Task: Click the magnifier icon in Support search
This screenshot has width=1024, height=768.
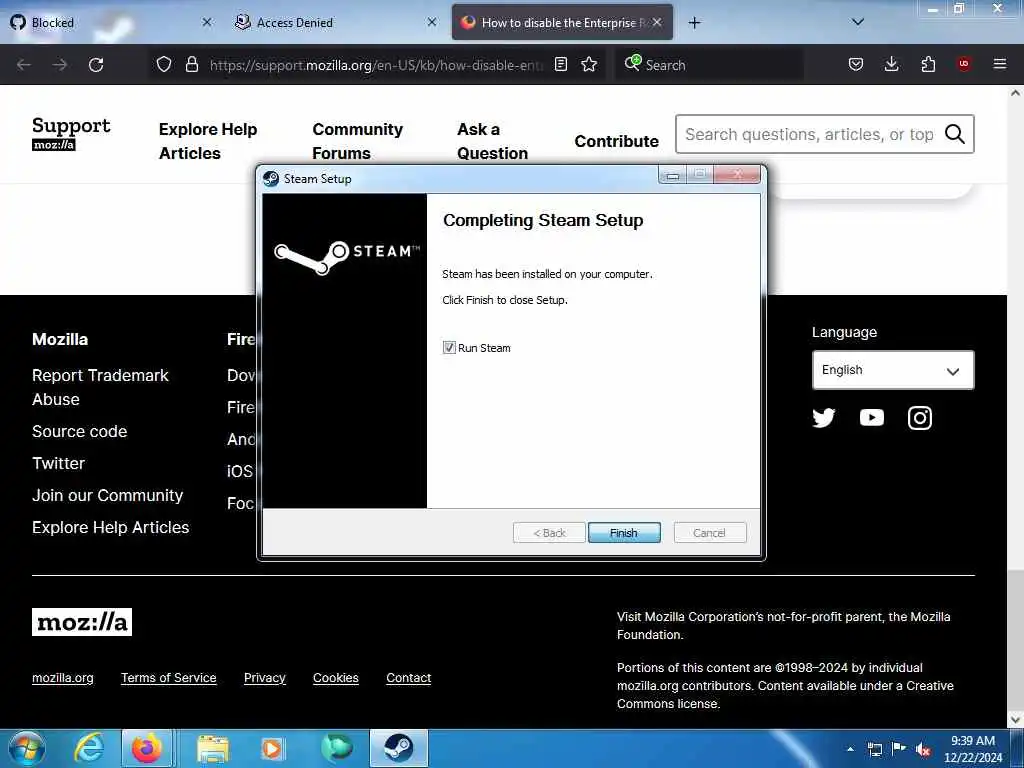Action: 954,134
